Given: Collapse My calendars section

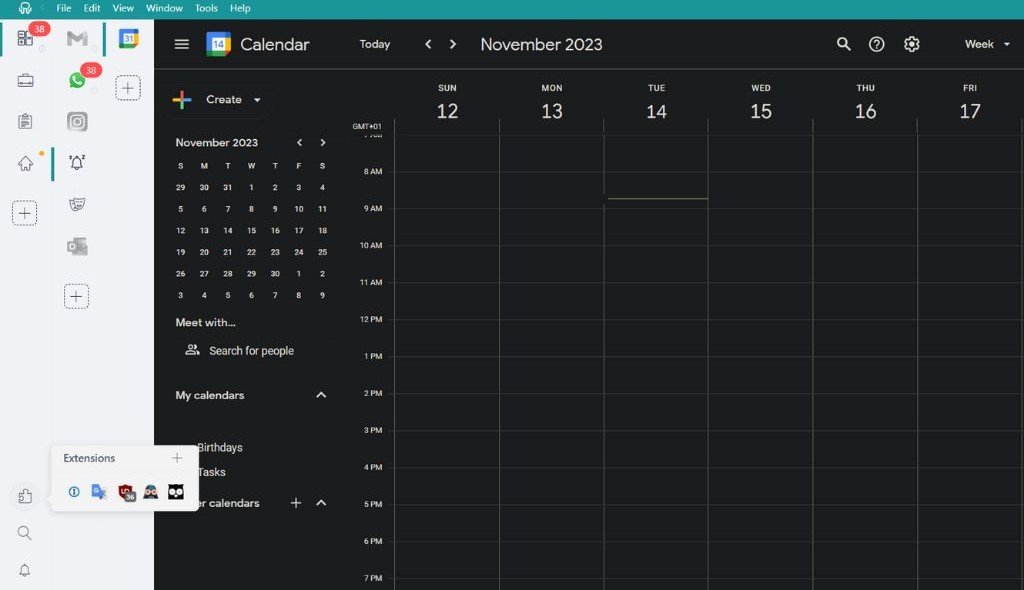Looking at the screenshot, I should (x=321, y=395).
